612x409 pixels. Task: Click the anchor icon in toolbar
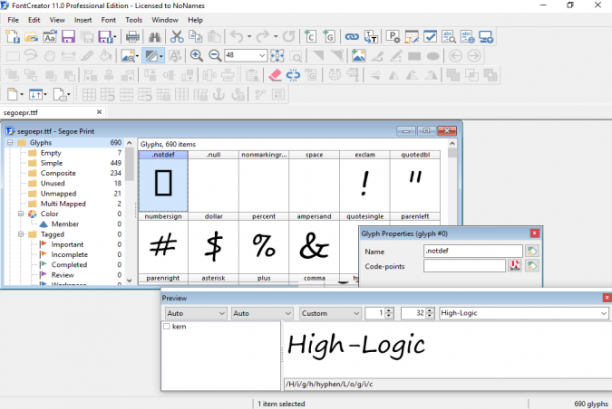(219, 94)
